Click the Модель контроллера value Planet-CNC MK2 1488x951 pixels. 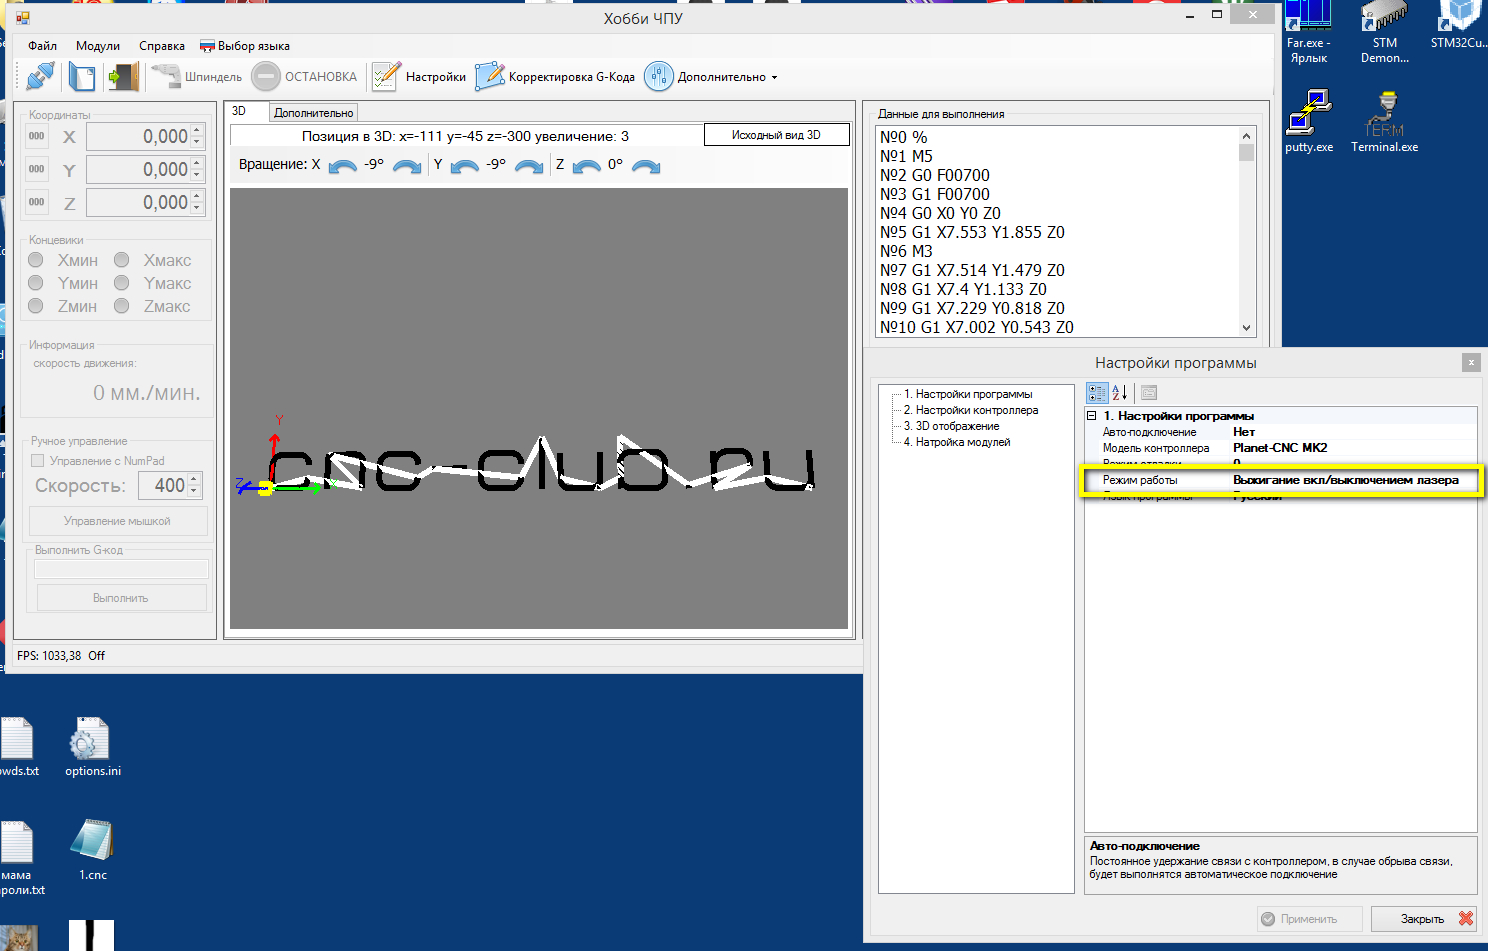(x=1354, y=448)
